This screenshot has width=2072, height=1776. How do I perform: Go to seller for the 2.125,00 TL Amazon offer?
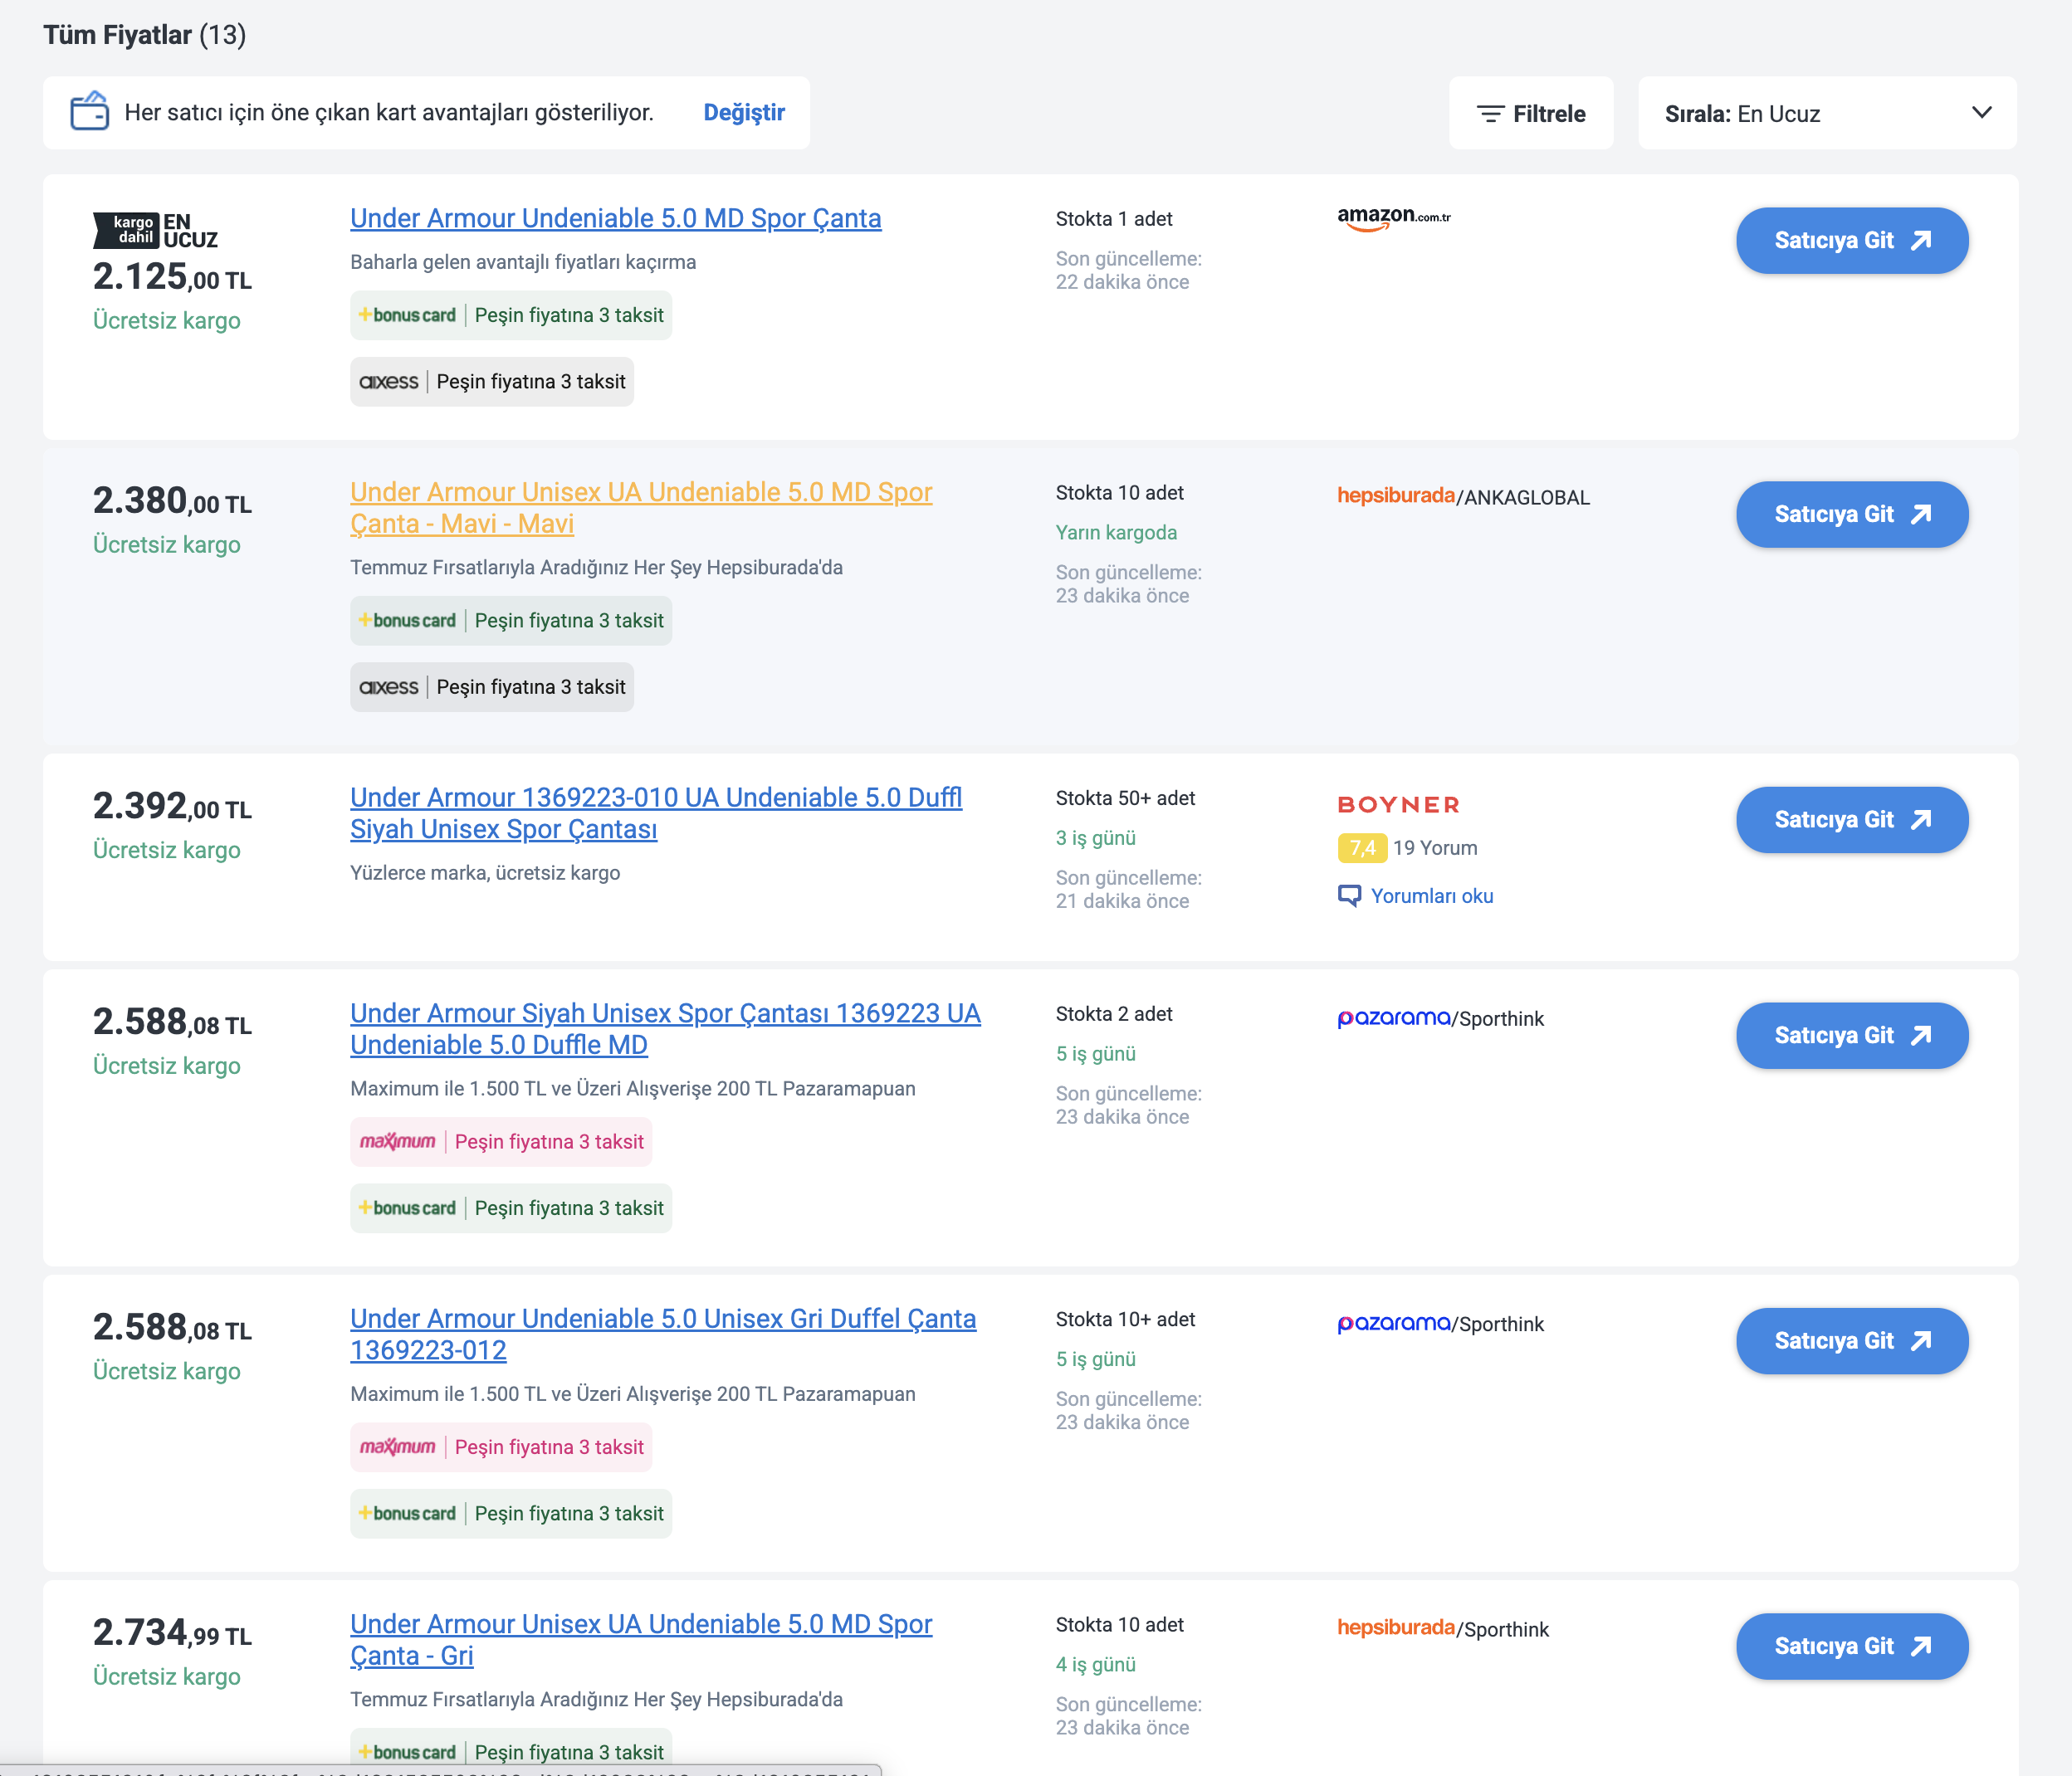pos(1851,240)
